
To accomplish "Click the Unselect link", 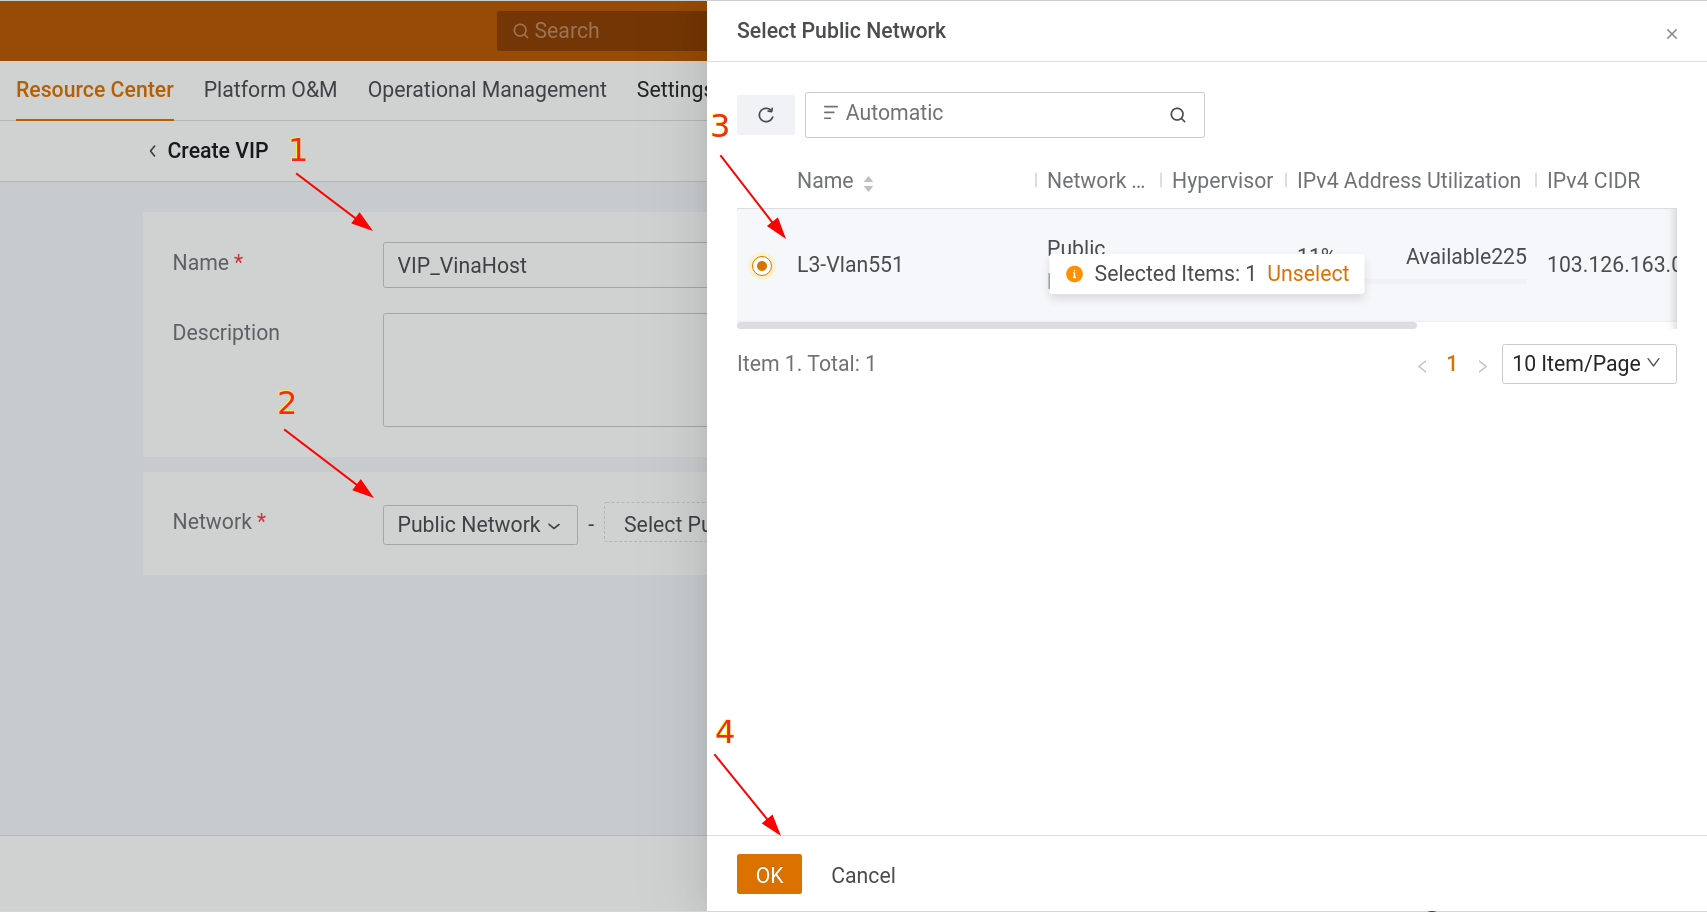I will pyautogui.click(x=1307, y=274).
